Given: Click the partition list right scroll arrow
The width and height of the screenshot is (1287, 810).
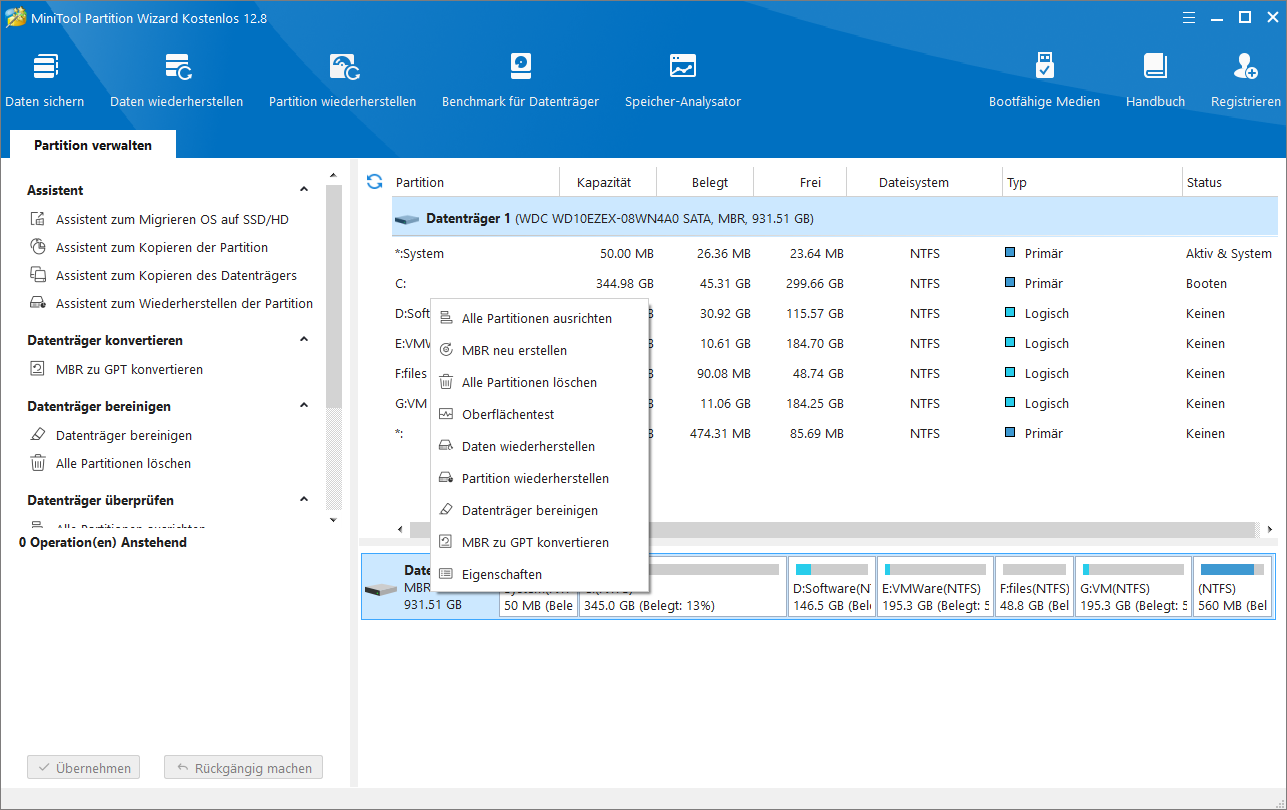Looking at the screenshot, I should 1270,529.
